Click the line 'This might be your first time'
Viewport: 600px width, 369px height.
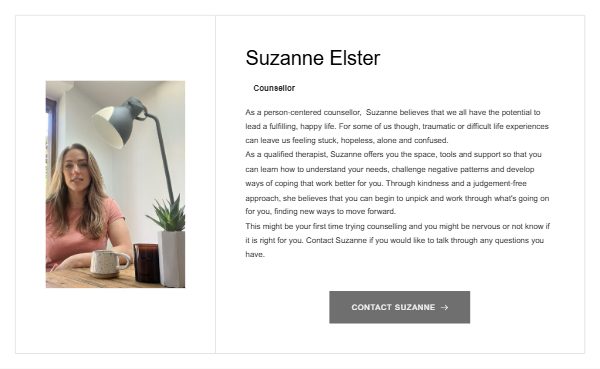(398, 226)
